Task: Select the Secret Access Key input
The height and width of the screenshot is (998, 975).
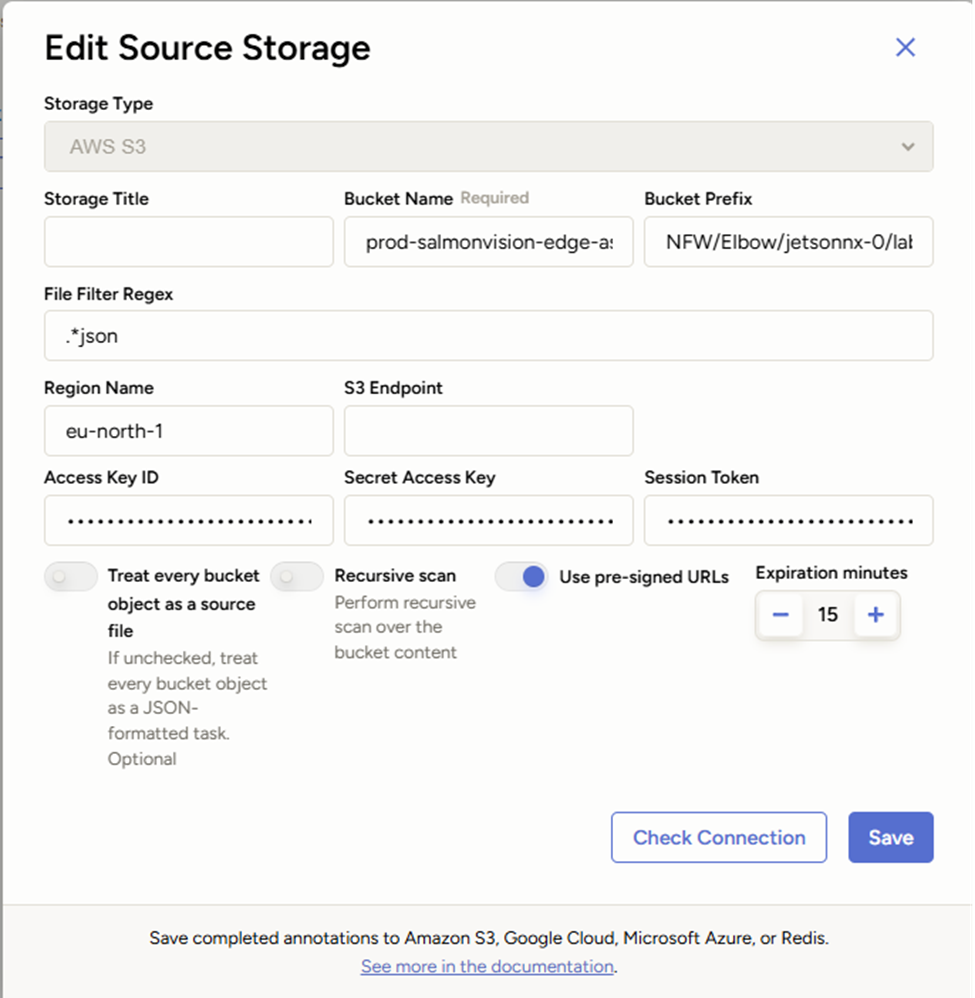Action: (488, 520)
